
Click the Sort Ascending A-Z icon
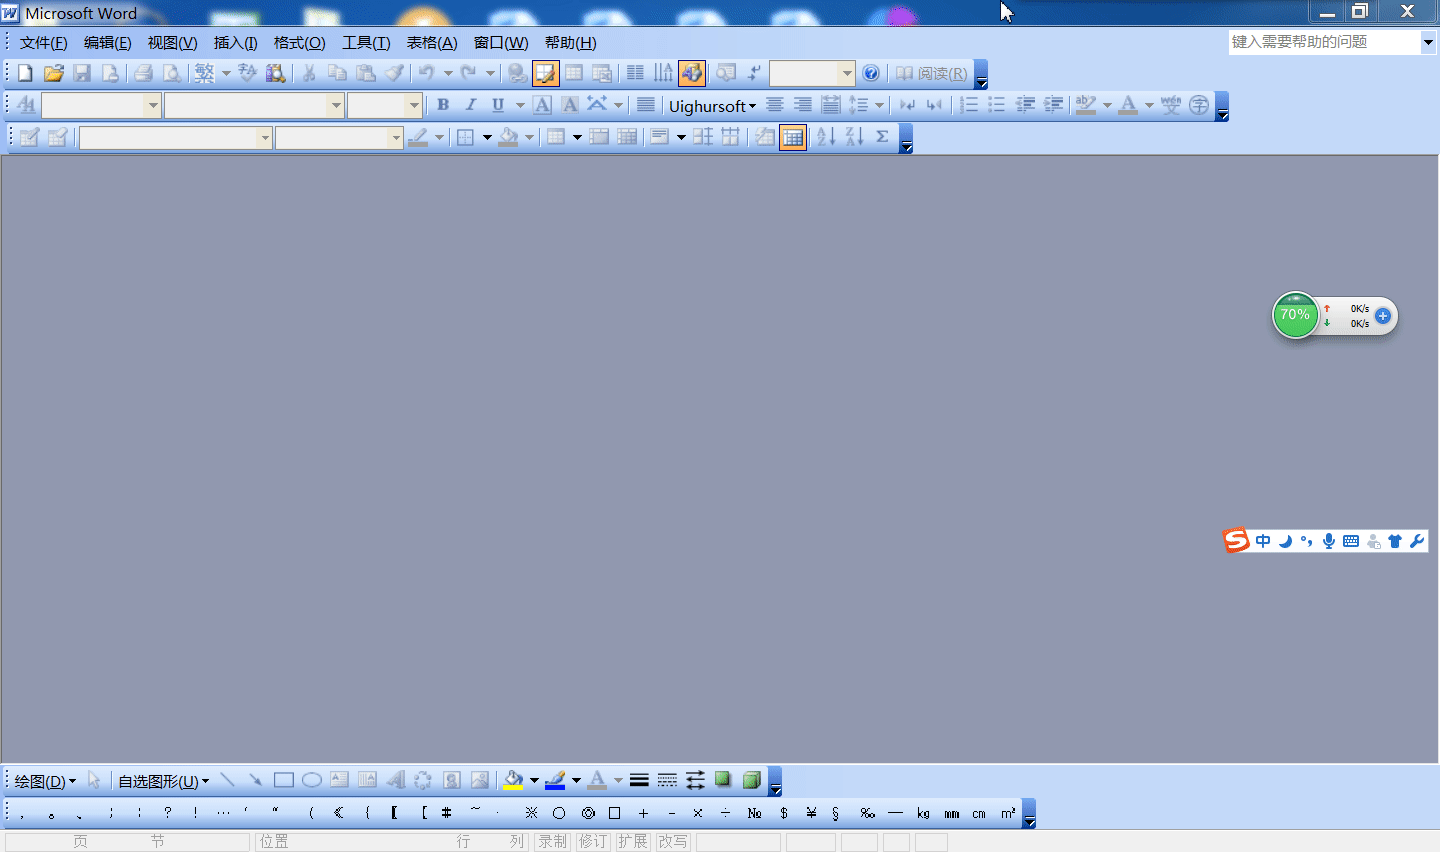[826, 137]
